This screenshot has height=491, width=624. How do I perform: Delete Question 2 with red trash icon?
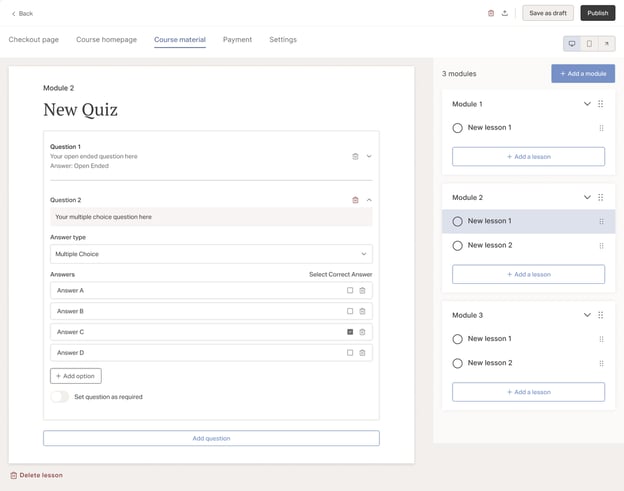point(355,200)
